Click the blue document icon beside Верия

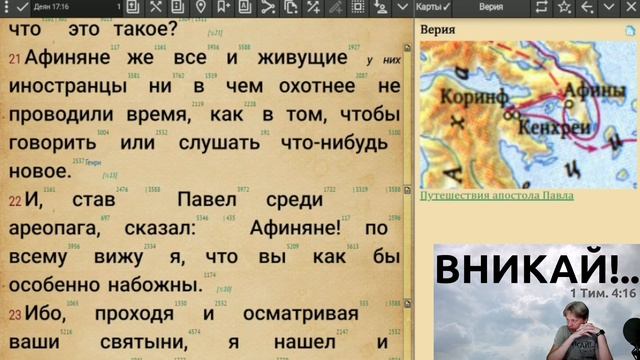coord(631,31)
